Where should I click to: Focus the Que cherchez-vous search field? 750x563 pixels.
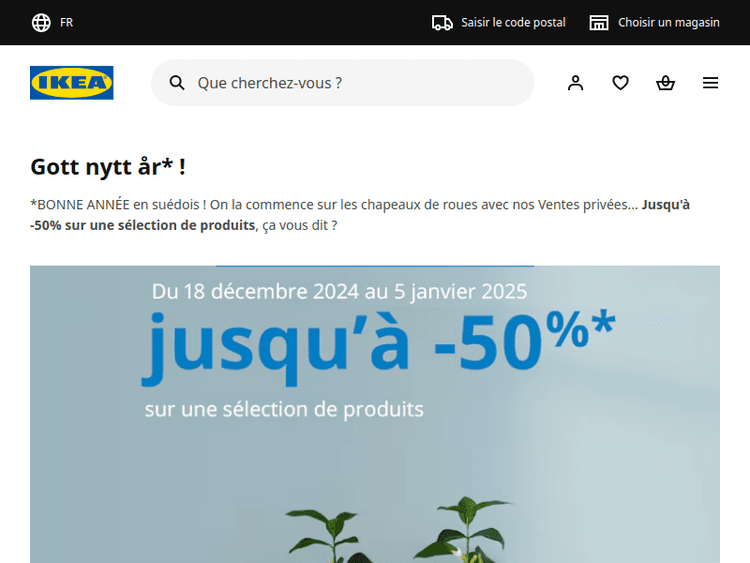(x=342, y=83)
